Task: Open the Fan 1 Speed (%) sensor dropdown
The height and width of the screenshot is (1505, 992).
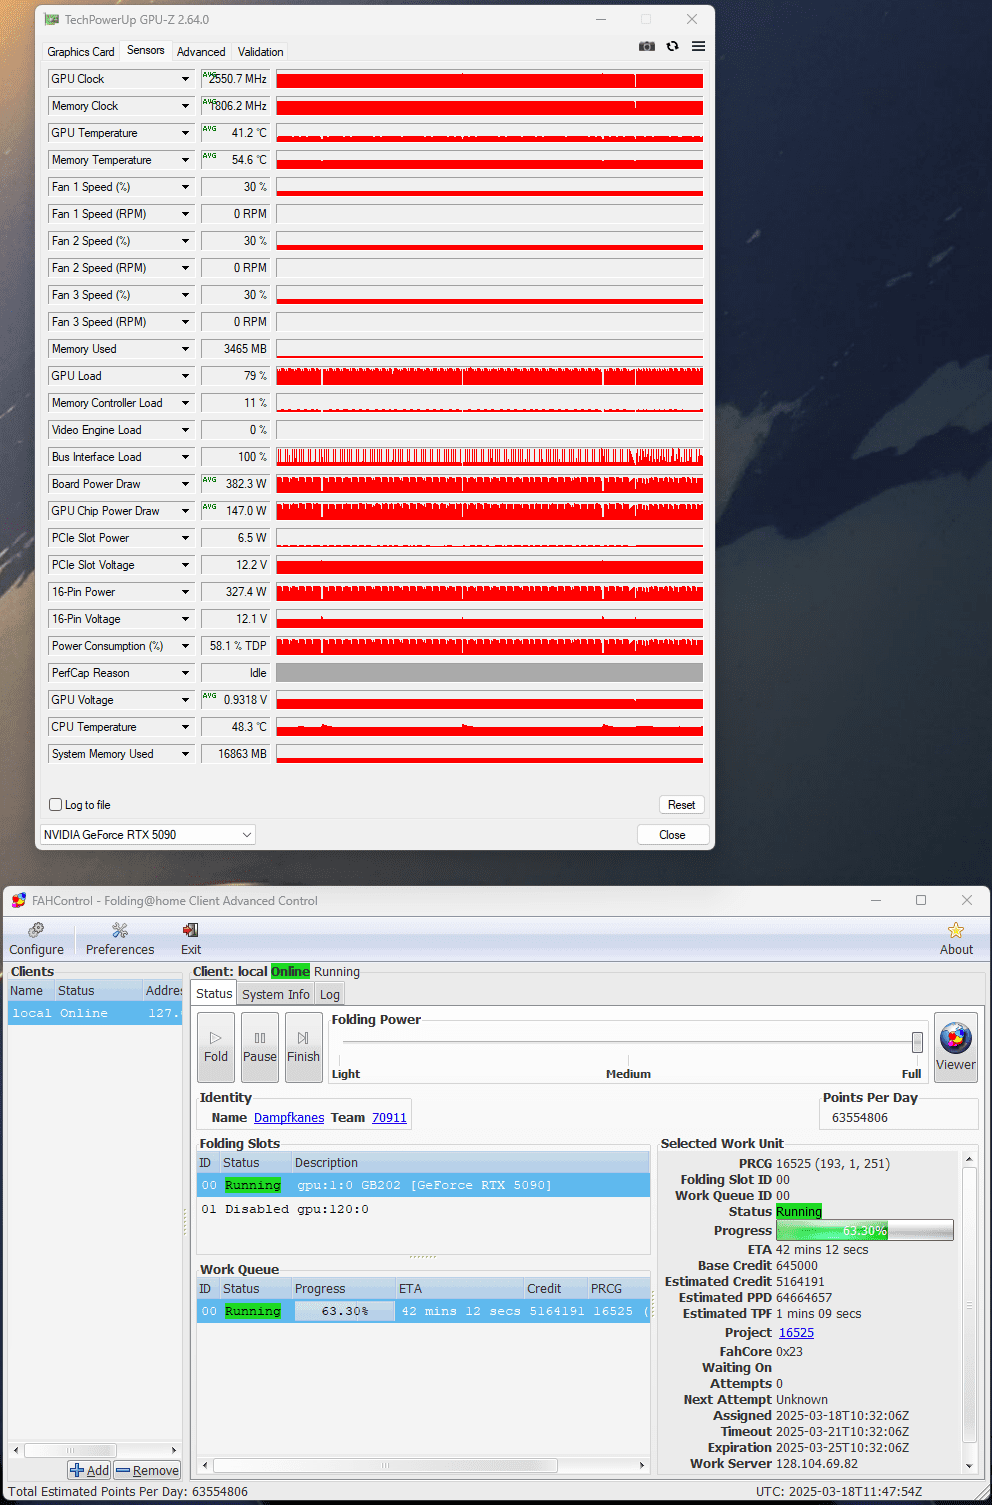Action: [185, 187]
